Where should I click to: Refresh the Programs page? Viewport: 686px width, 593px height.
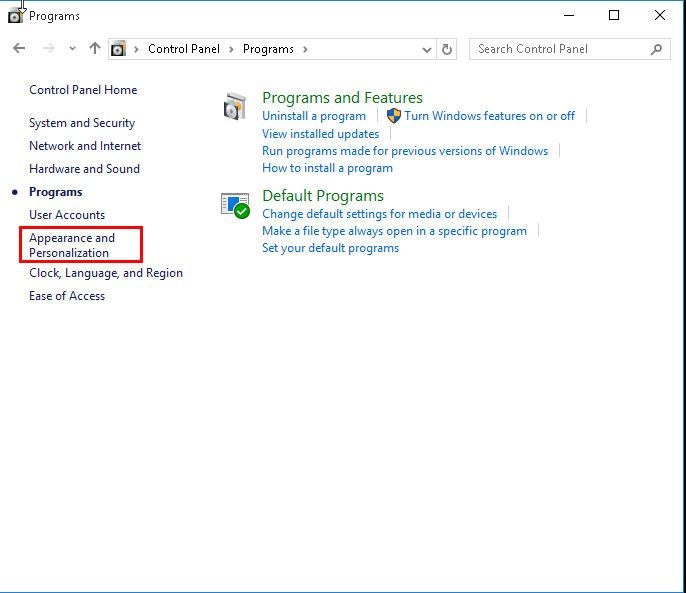[447, 49]
